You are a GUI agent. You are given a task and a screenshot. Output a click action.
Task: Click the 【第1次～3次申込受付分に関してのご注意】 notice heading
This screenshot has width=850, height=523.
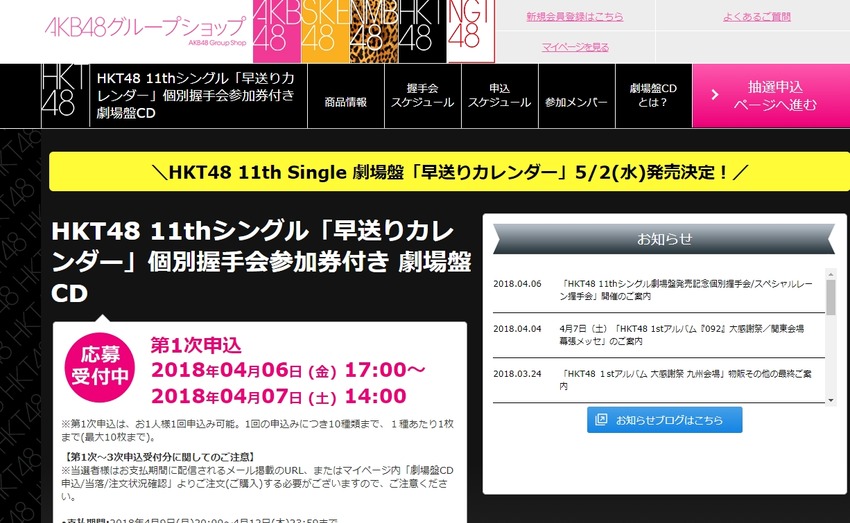point(159,457)
